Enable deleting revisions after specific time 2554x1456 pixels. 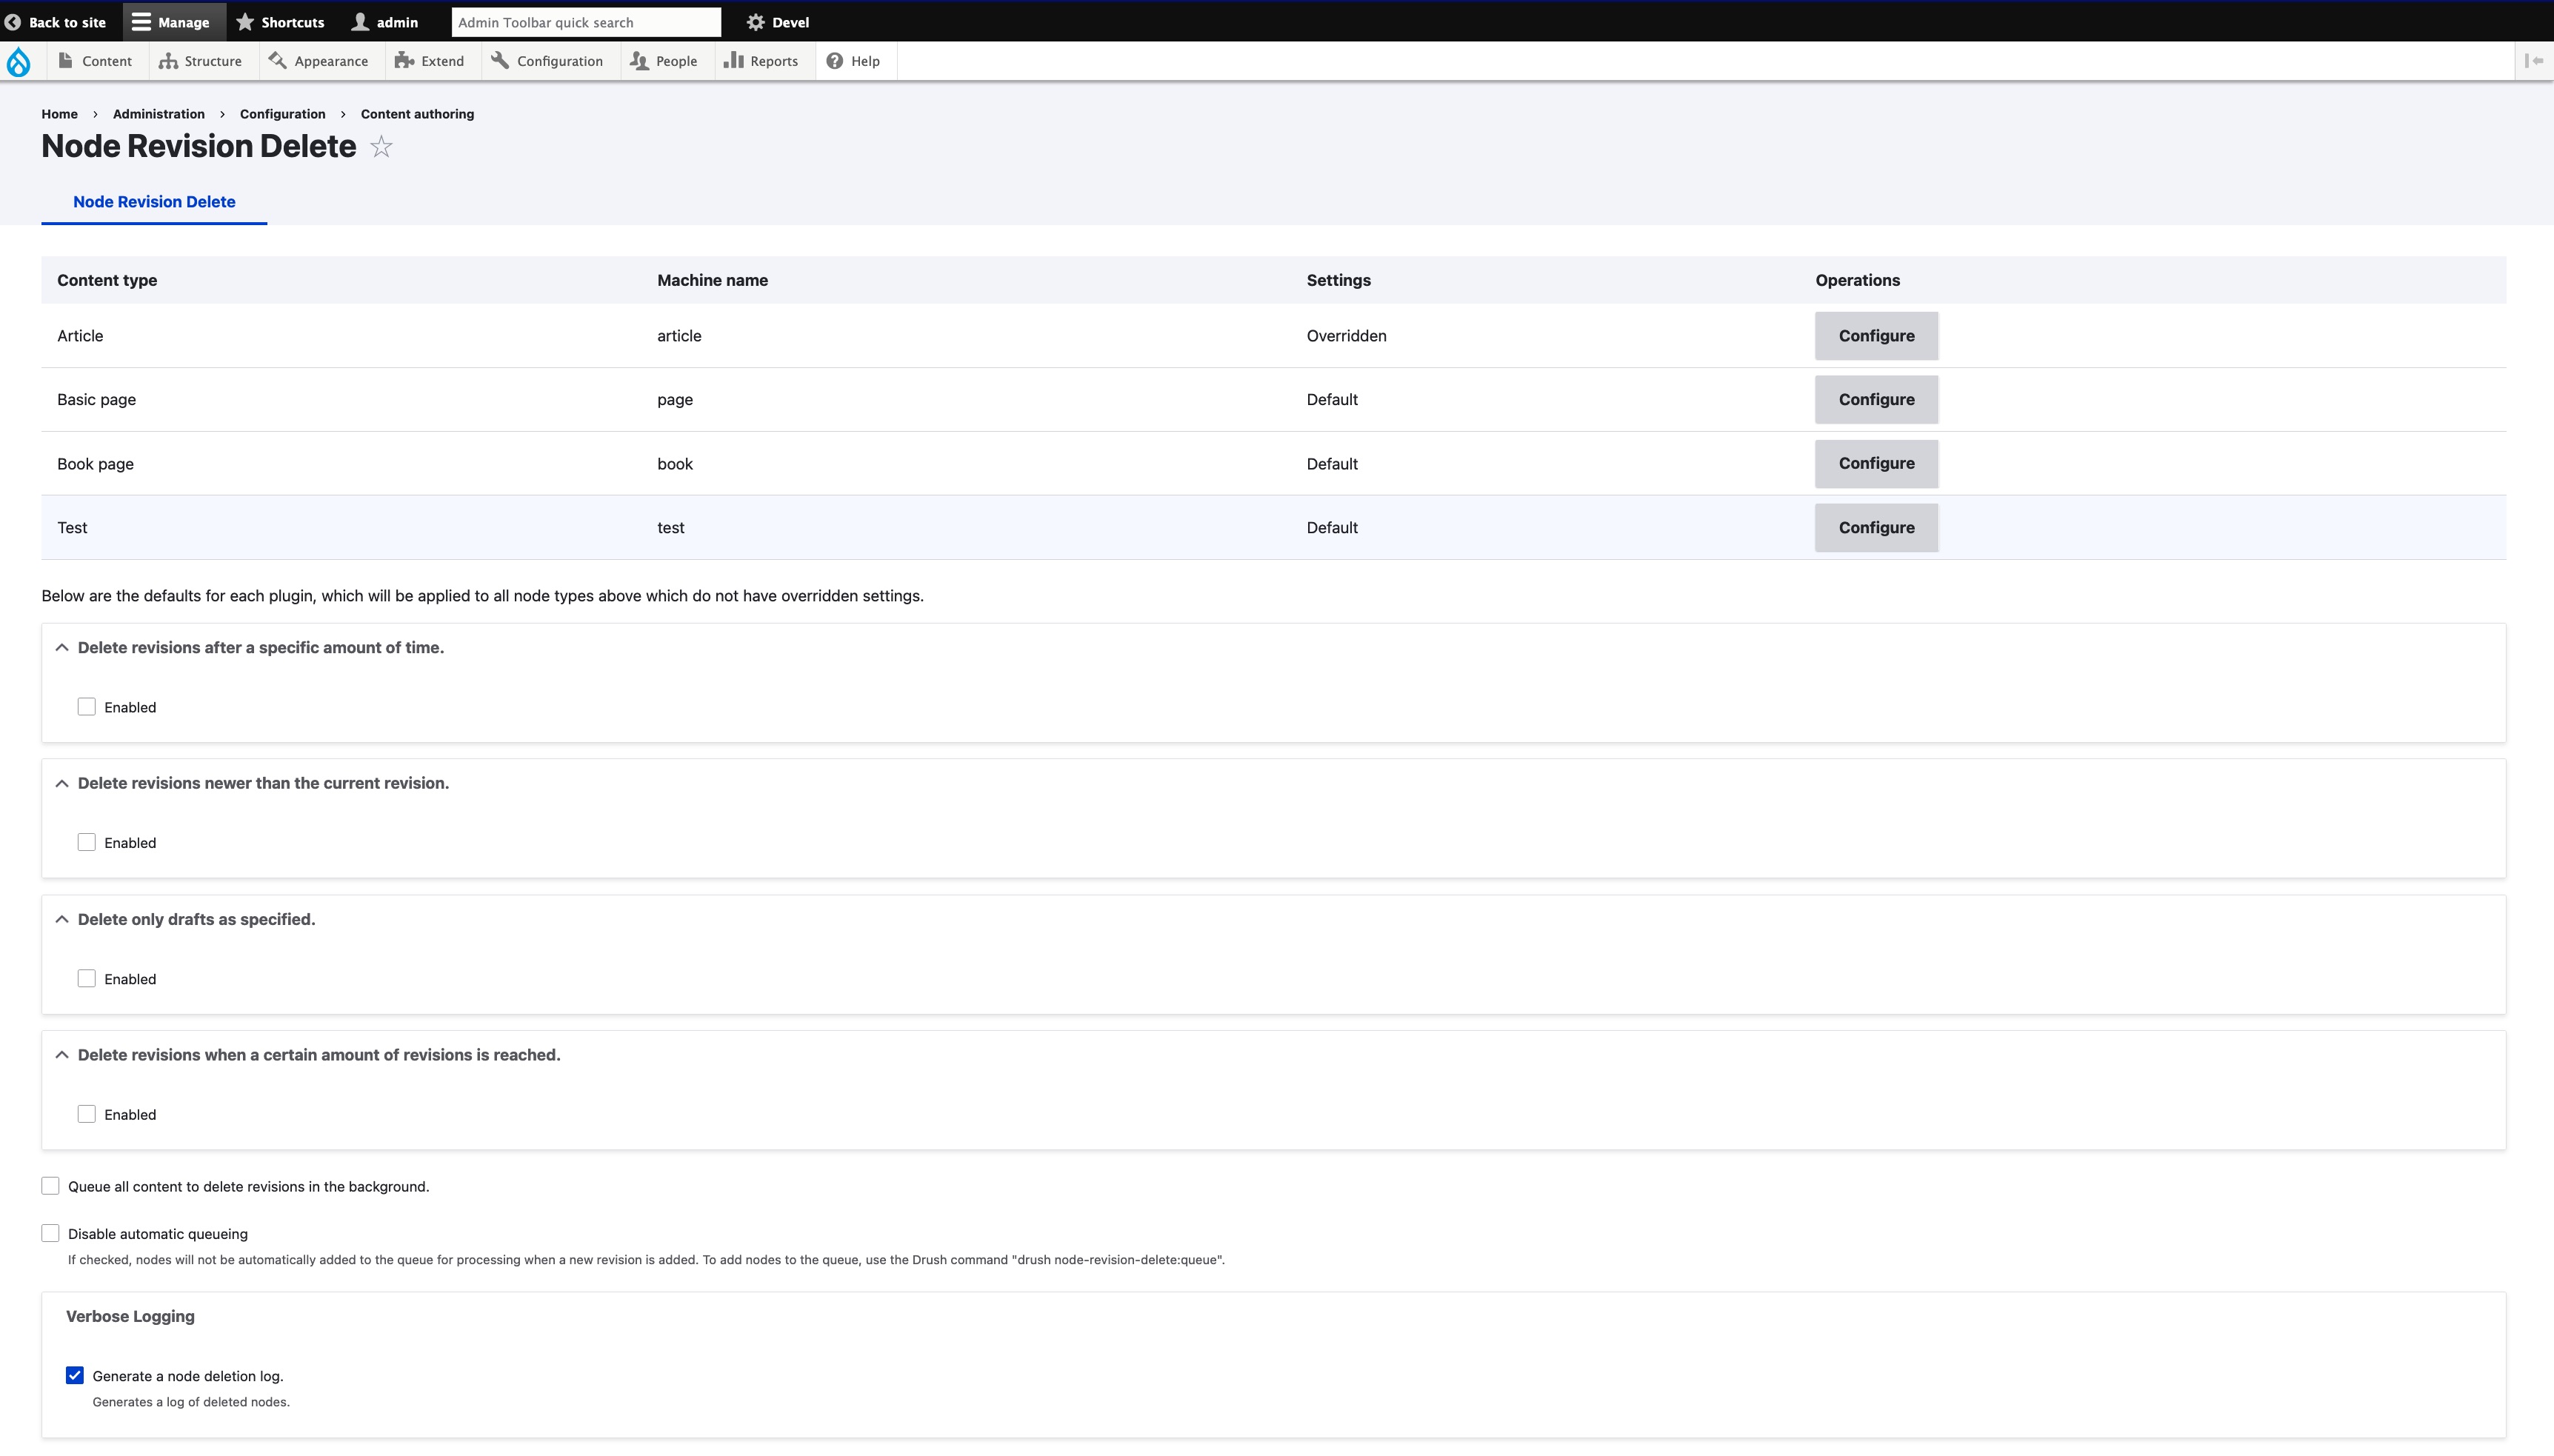click(87, 706)
